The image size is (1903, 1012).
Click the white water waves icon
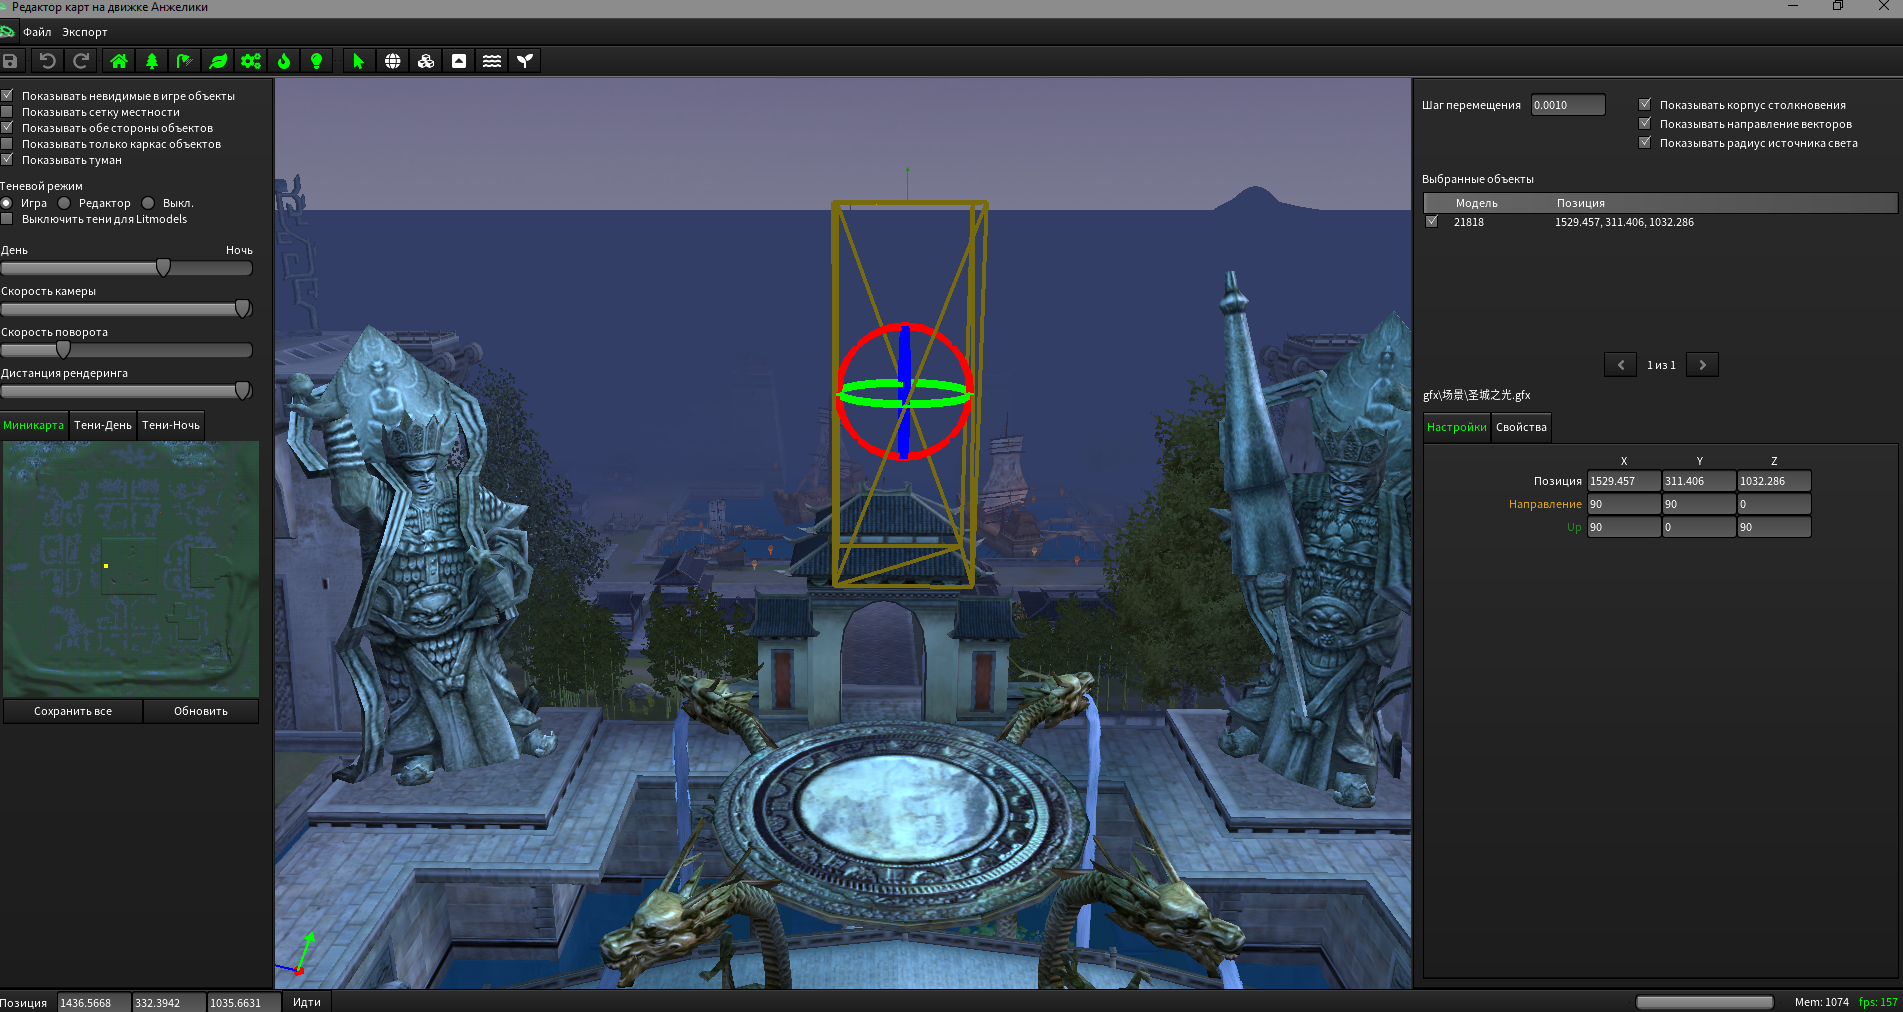(x=492, y=61)
